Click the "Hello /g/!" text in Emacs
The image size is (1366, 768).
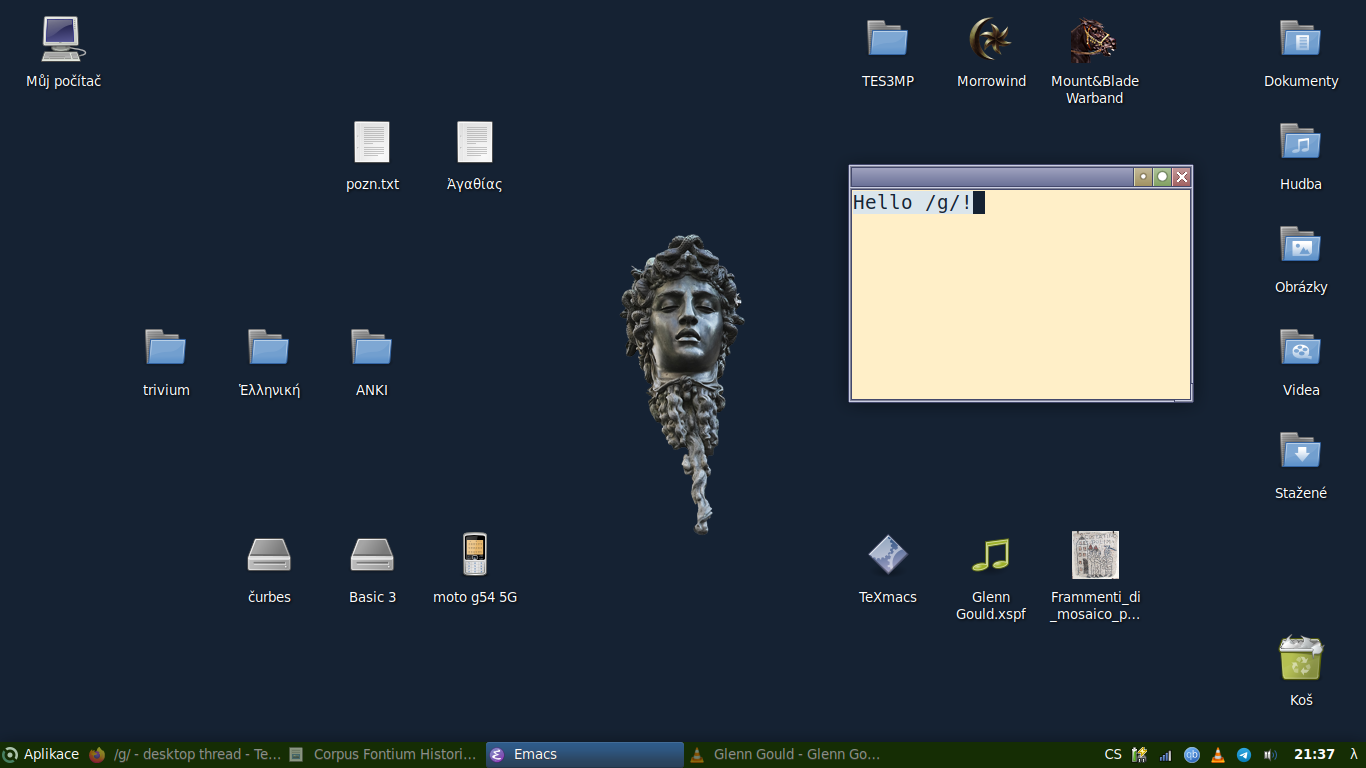(x=912, y=202)
